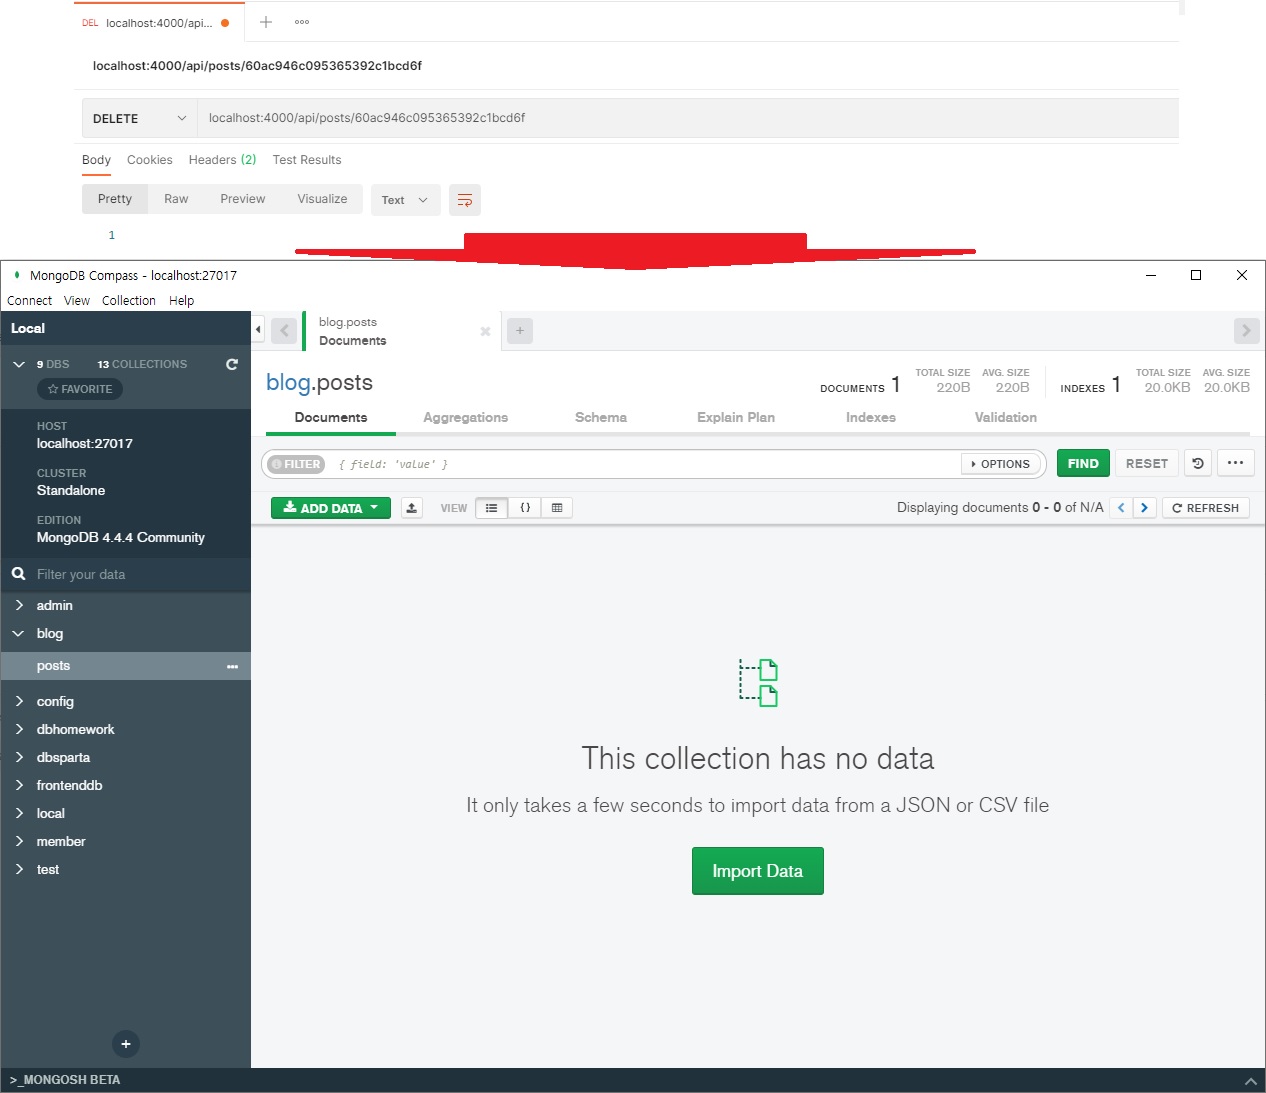Switch to Schema tab

tap(601, 417)
